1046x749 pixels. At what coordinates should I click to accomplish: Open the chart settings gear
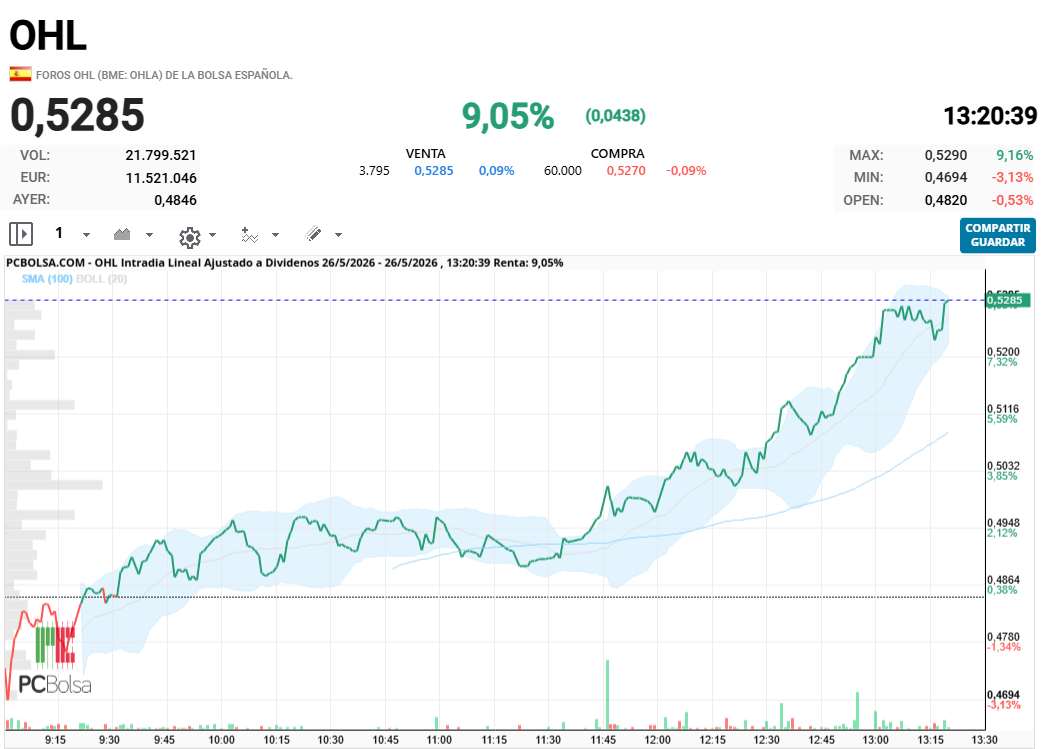click(189, 237)
